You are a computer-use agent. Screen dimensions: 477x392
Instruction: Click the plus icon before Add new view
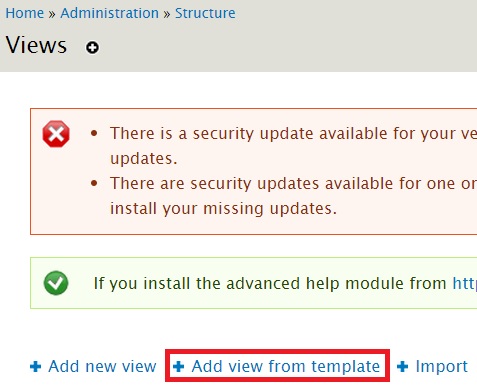[36, 366]
